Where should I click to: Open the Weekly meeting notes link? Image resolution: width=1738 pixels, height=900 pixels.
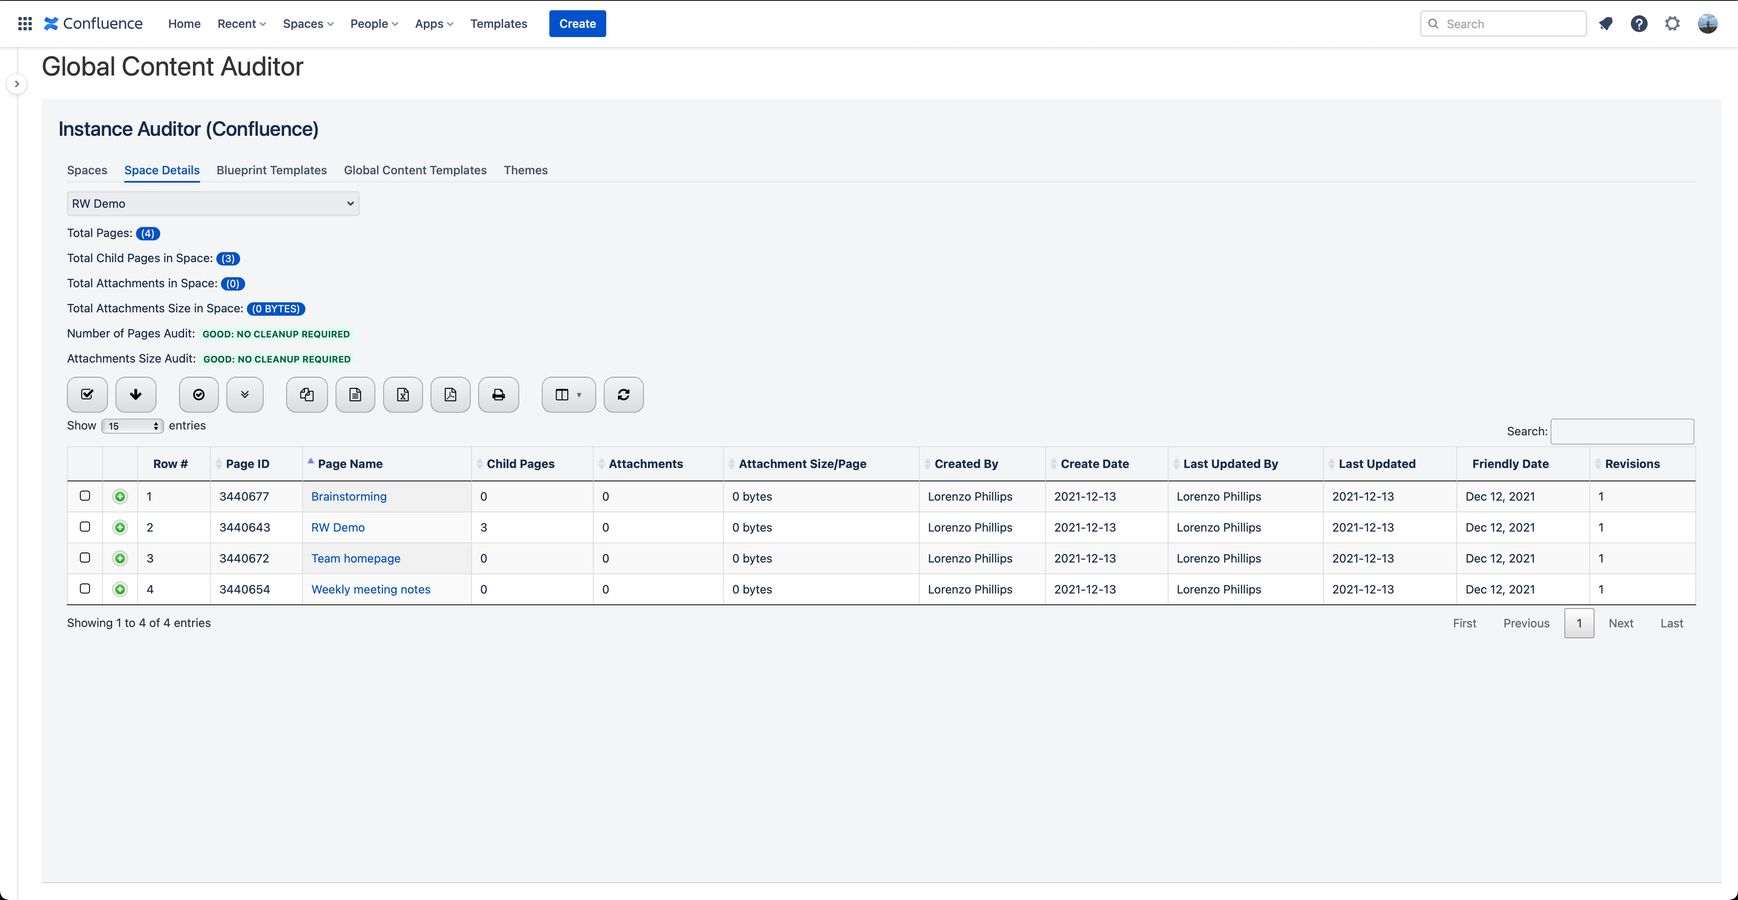pos(371,589)
